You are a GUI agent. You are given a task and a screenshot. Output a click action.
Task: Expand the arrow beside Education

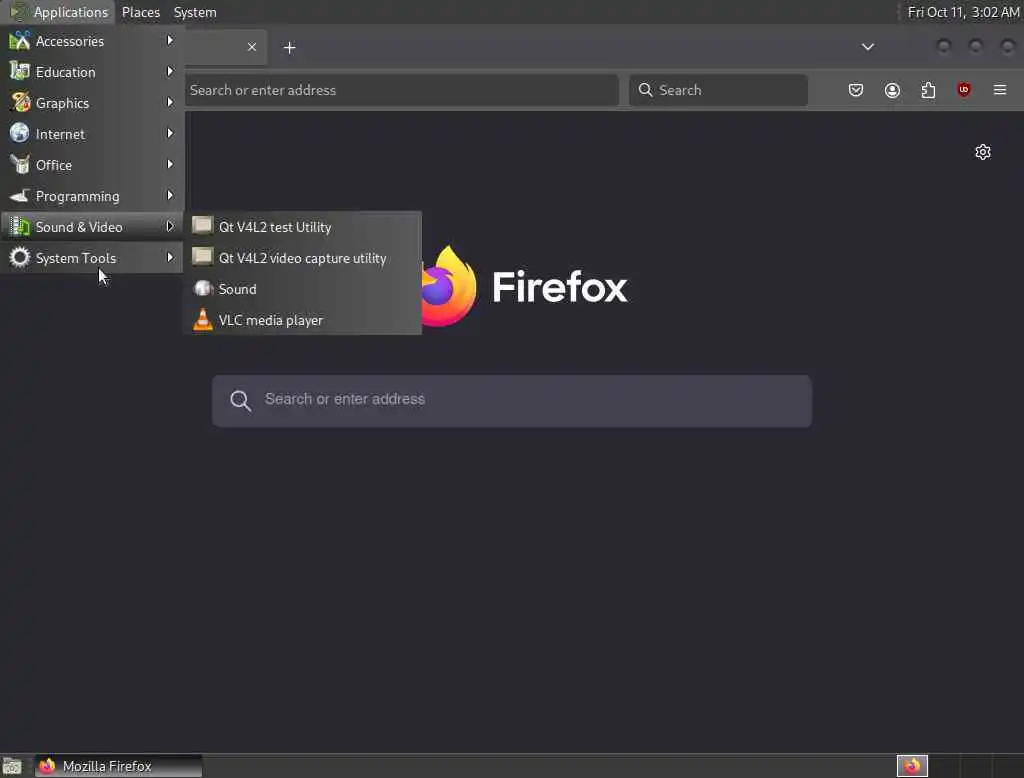pos(170,71)
